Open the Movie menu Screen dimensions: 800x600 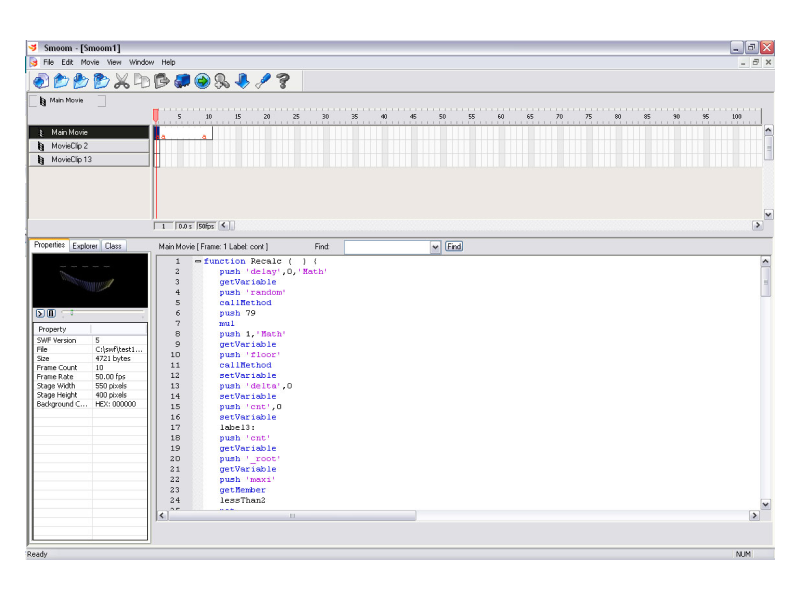[90, 62]
